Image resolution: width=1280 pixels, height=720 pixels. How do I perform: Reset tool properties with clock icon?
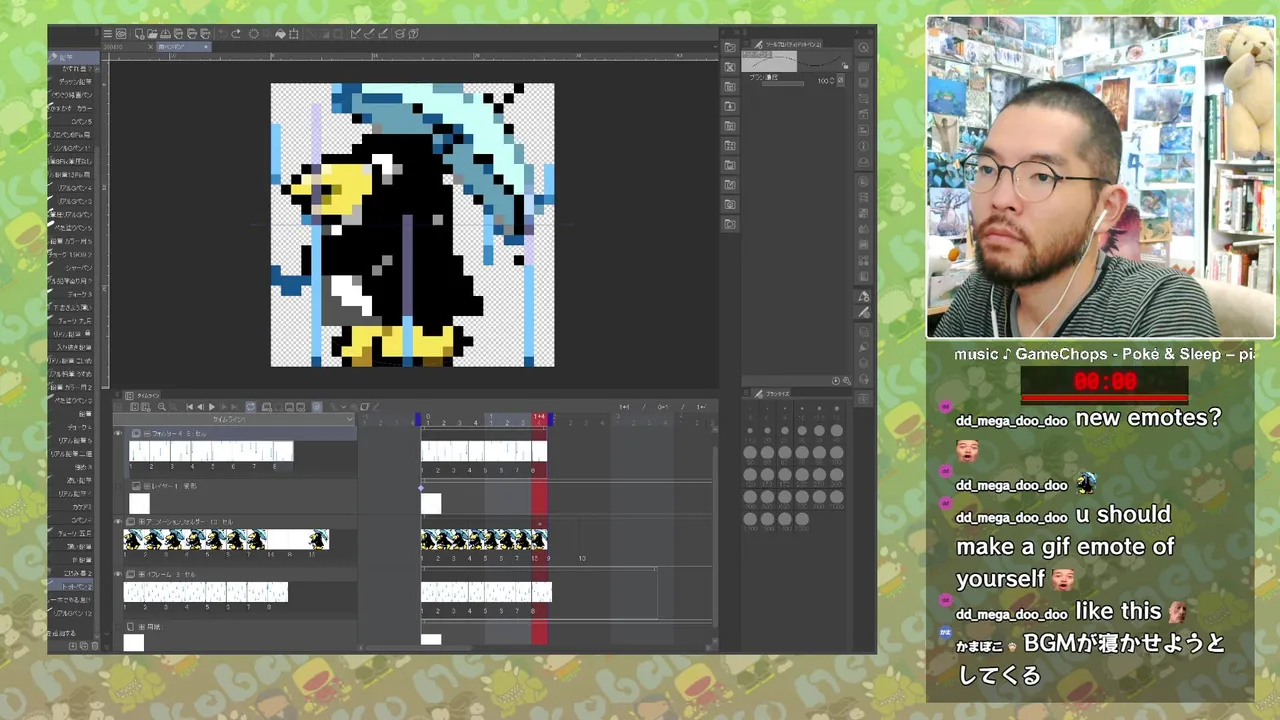836,380
